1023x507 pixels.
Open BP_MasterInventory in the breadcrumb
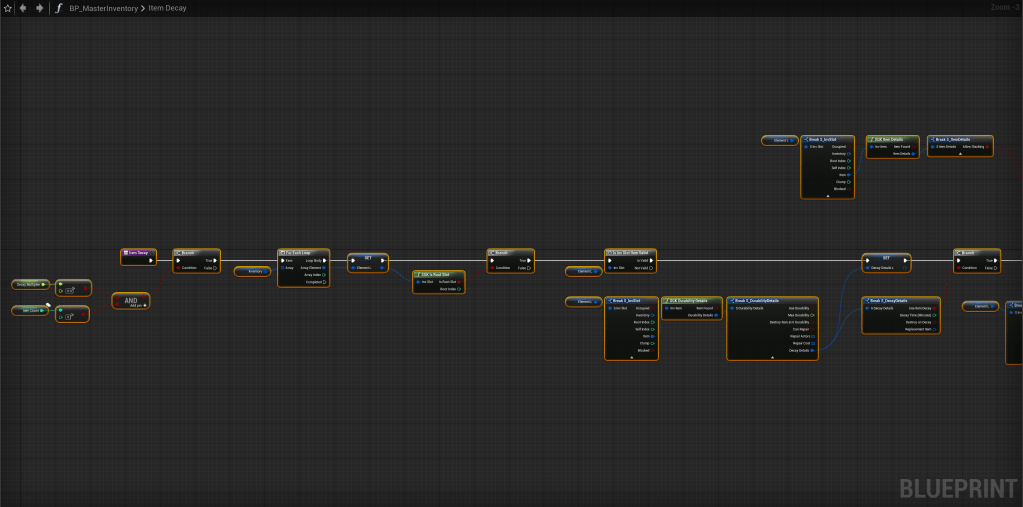click(x=101, y=8)
